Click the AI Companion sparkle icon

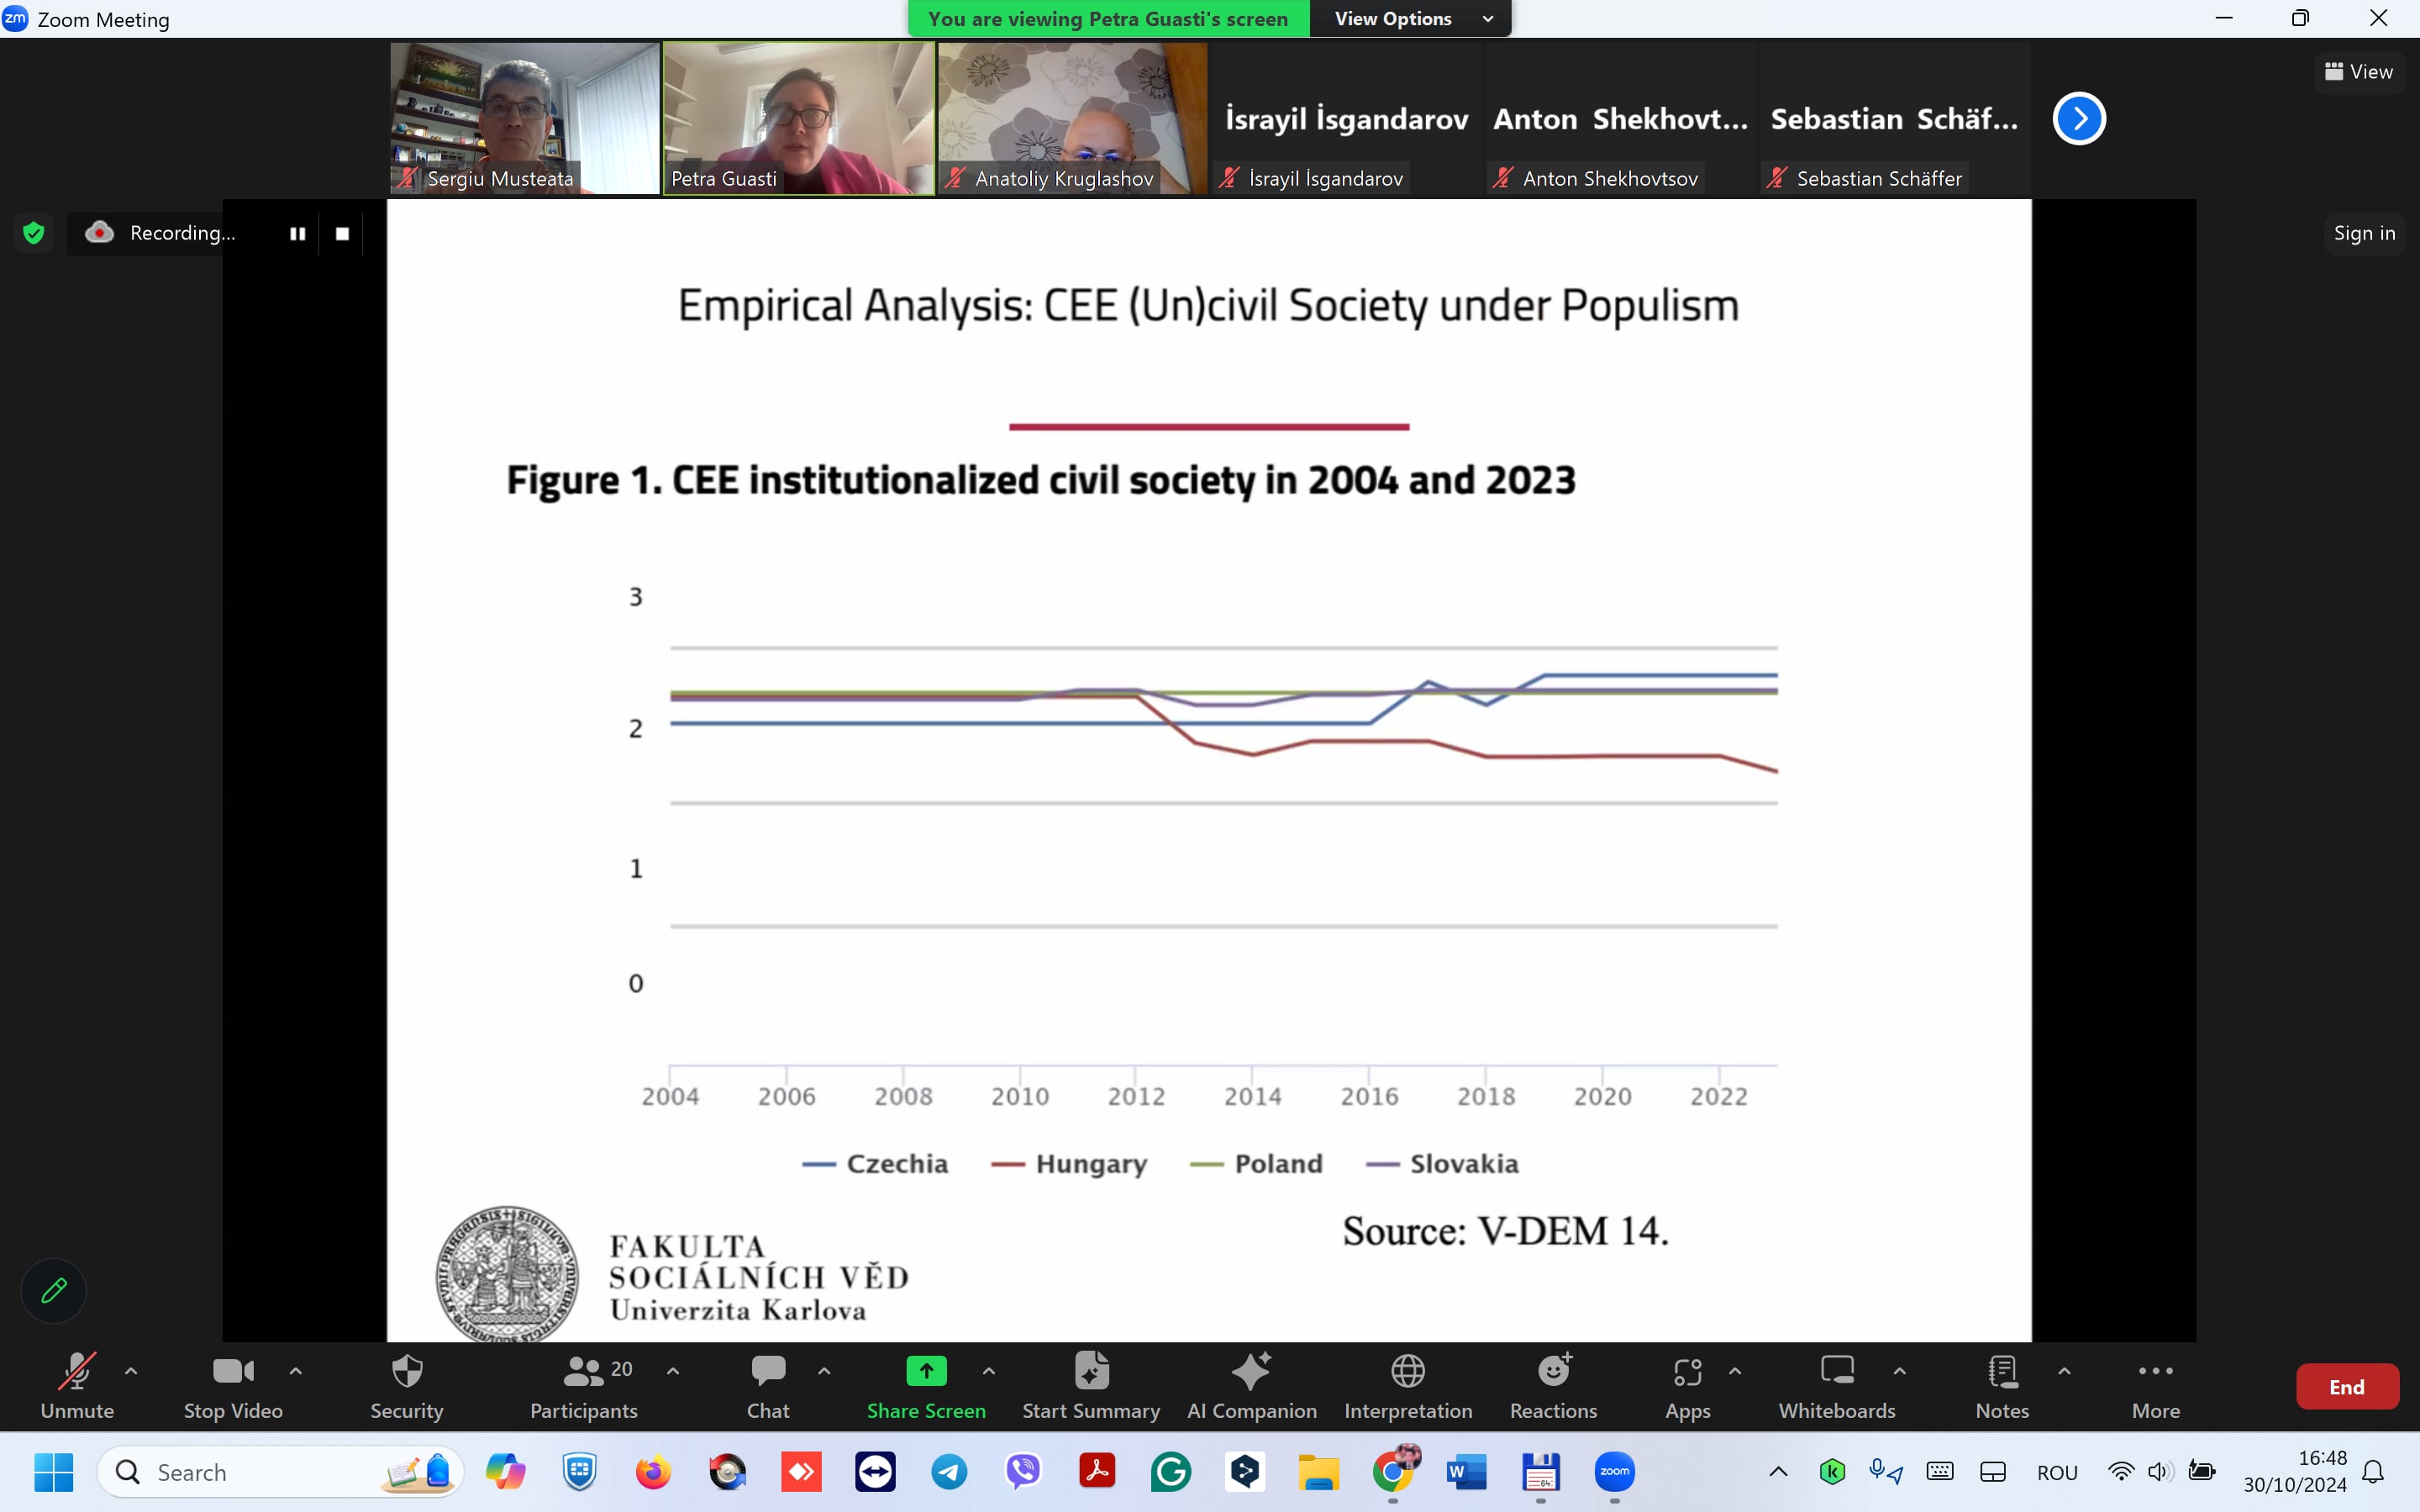pyautogui.click(x=1251, y=1372)
